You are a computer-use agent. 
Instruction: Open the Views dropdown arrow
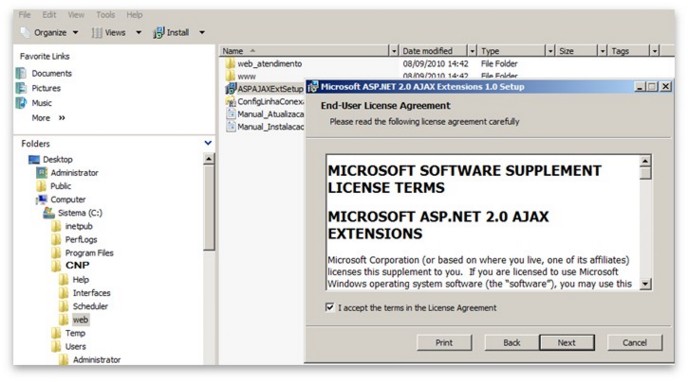pos(139,32)
